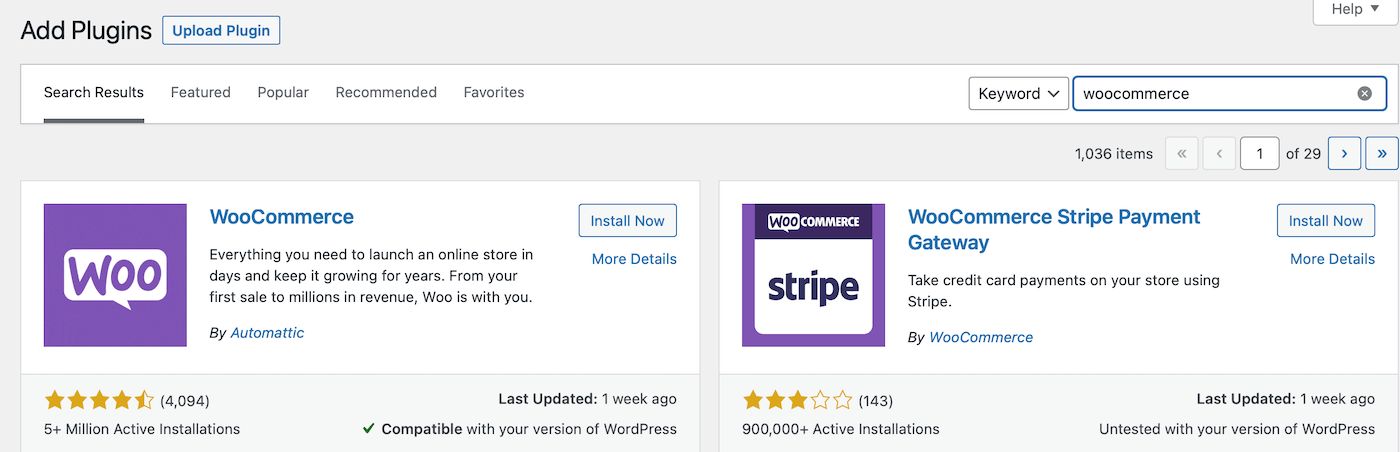View More Details for WooCommerce
Viewport: 1400px width, 452px height.
pyautogui.click(x=634, y=259)
